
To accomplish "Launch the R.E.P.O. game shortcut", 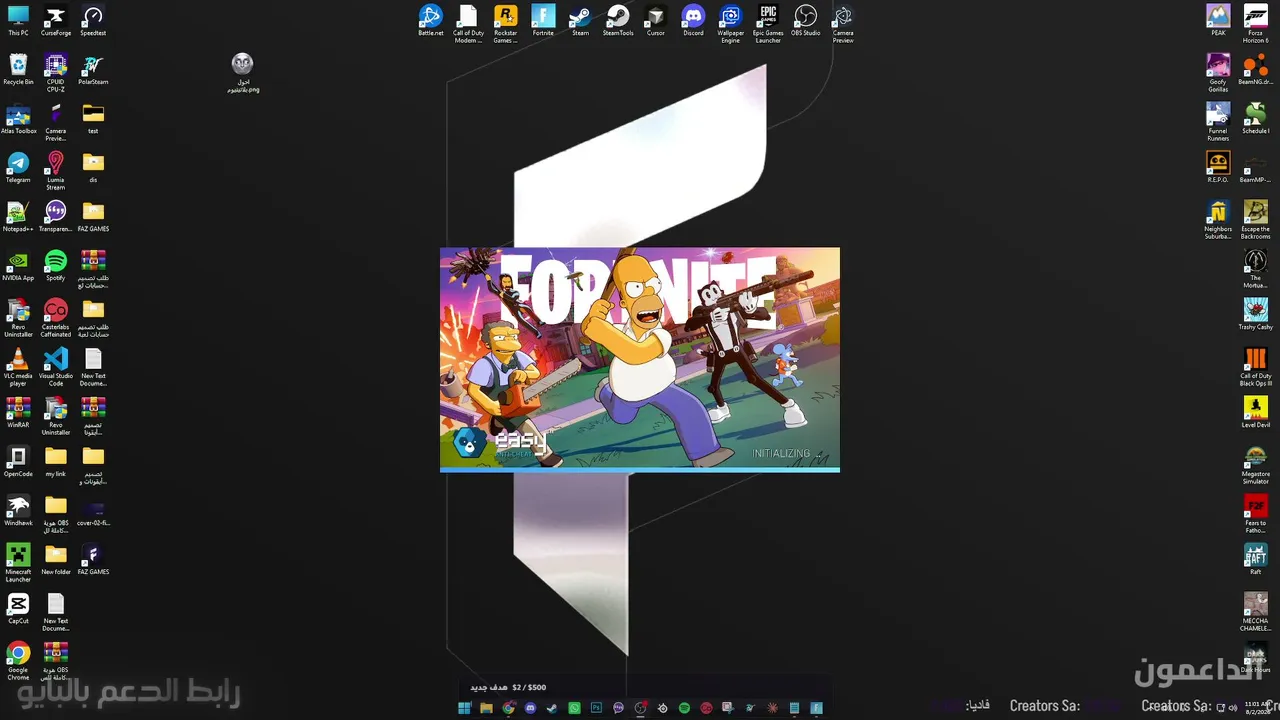I will [x=1218, y=168].
